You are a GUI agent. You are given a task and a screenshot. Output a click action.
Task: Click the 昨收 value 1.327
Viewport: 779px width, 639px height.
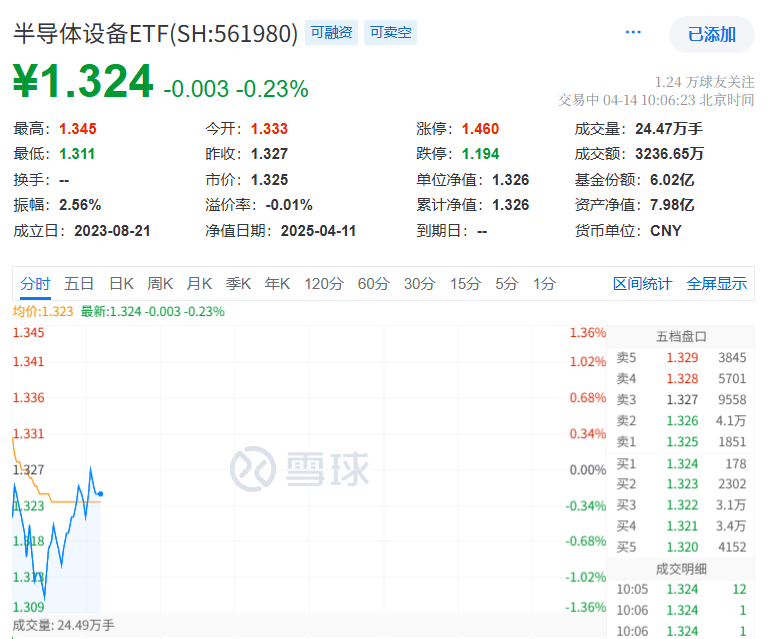click(269, 154)
